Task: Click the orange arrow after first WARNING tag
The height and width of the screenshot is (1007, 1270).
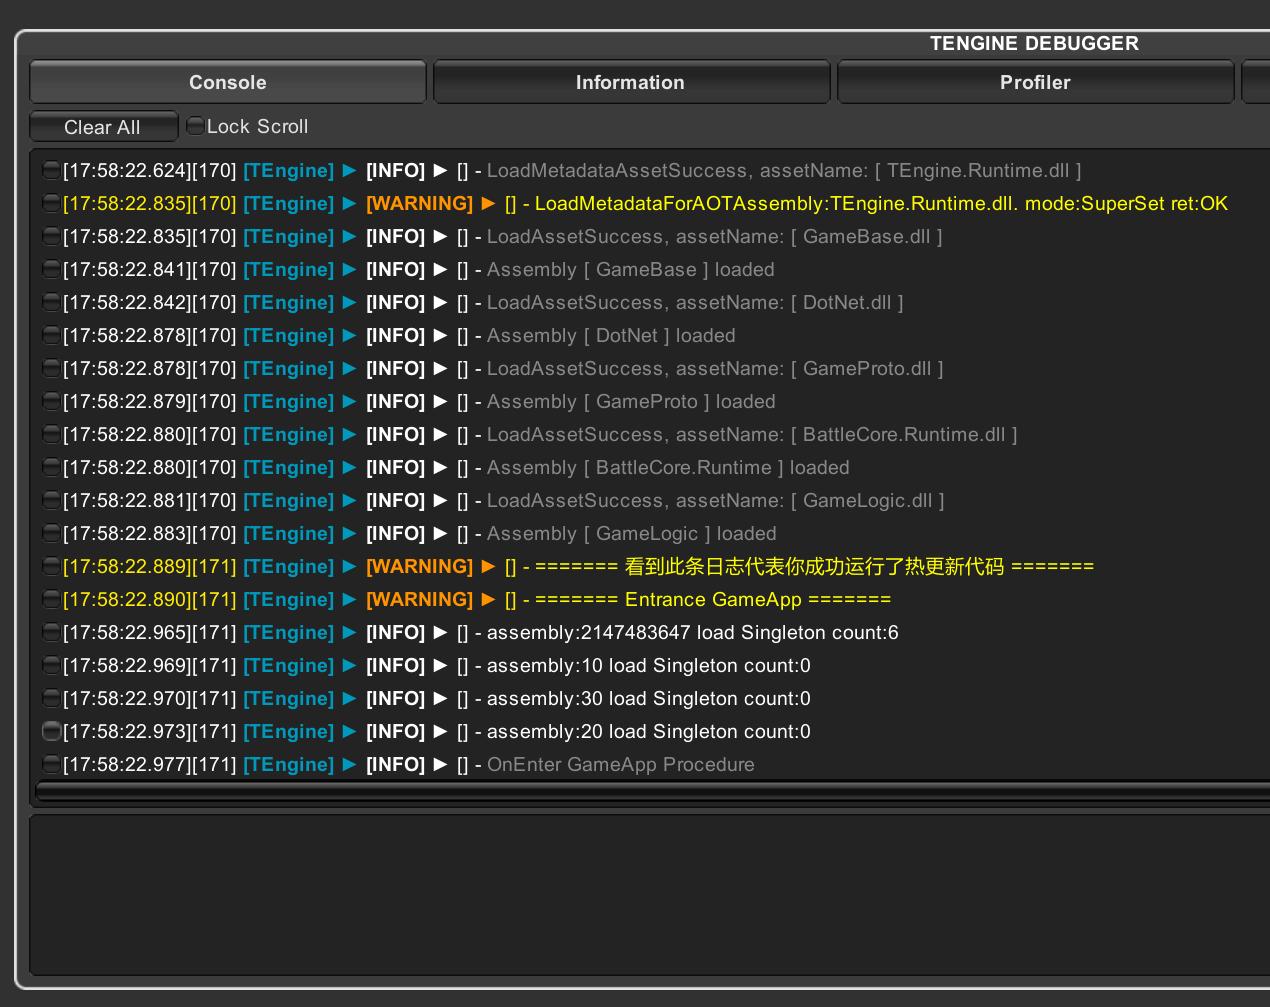Action: tap(488, 203)
